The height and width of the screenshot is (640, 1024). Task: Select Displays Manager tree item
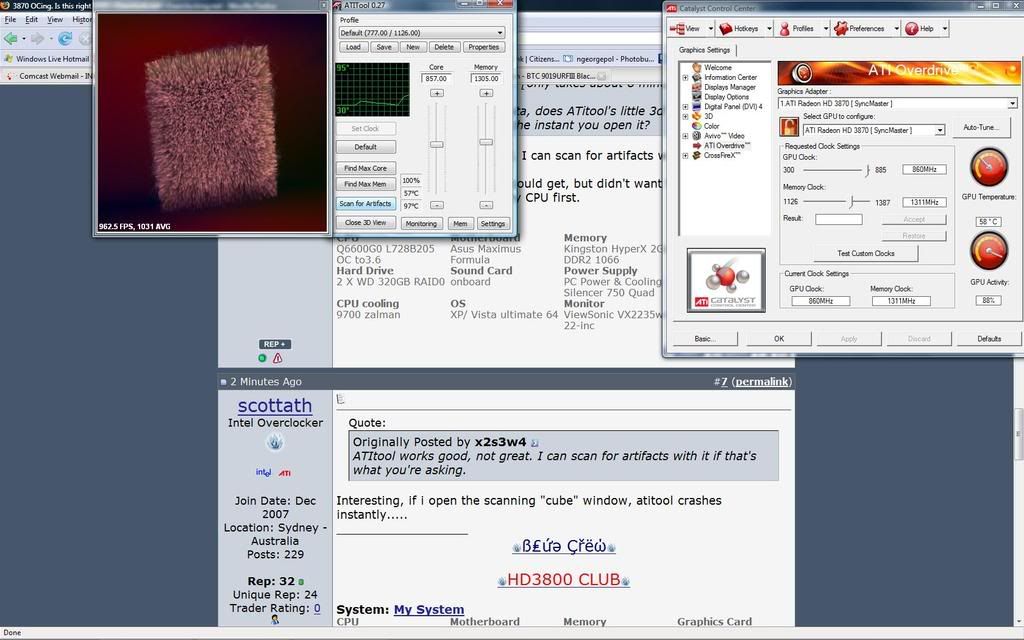point(729,87)
